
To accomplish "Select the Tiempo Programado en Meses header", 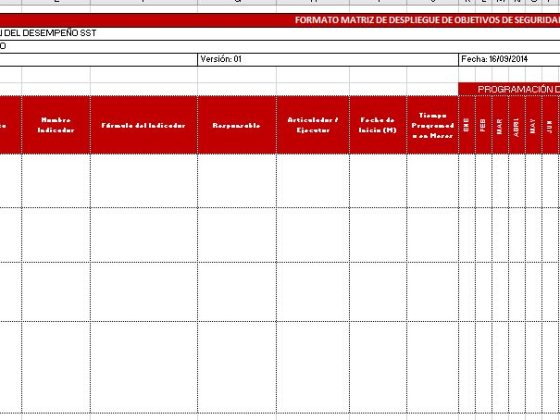I will tap(432, 125).
